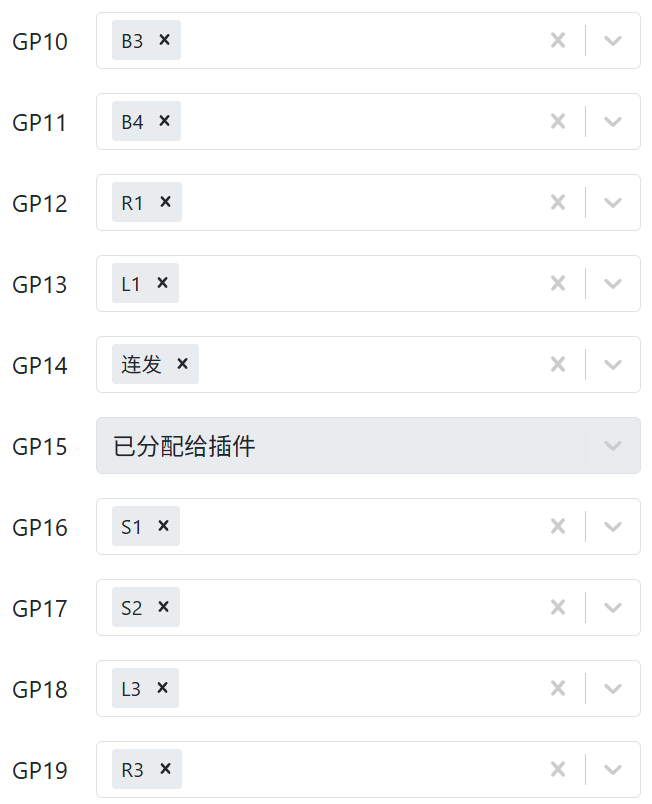Remove the S2 tag from GP17

point(163,607)
